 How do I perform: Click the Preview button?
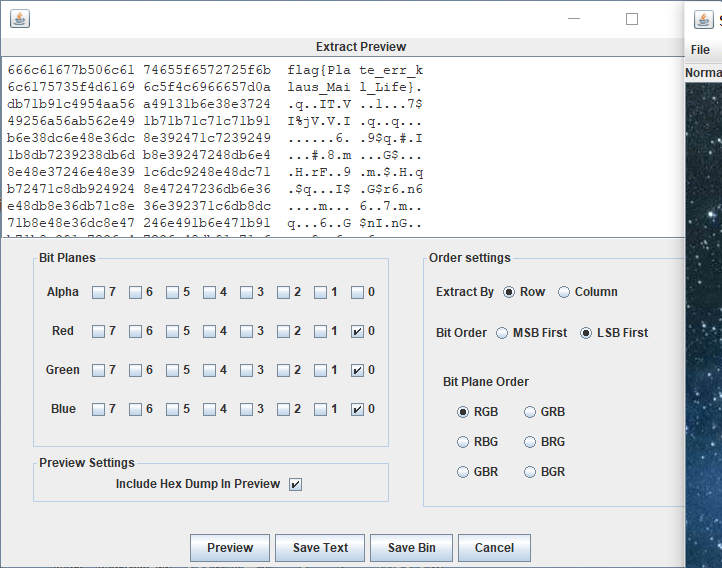(x=230, y=548)
